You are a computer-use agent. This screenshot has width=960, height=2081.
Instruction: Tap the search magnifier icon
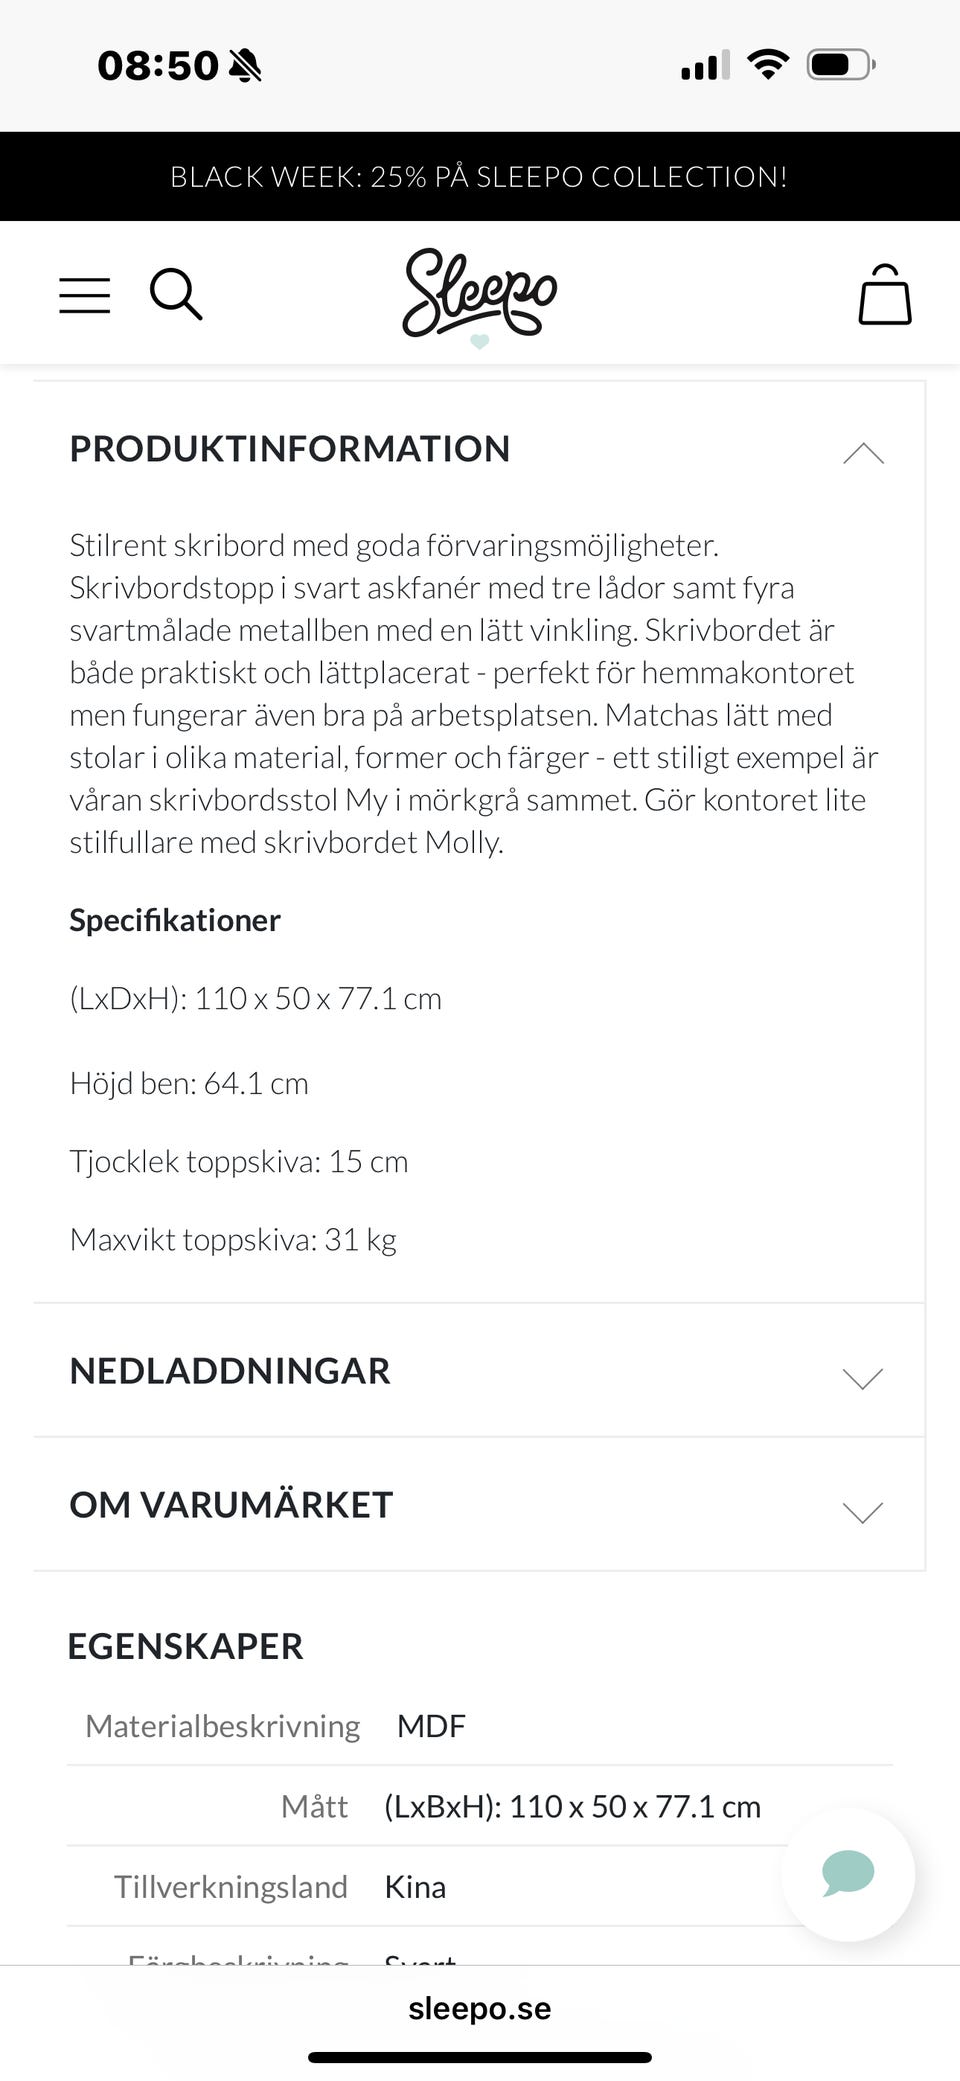pos(176,294)
